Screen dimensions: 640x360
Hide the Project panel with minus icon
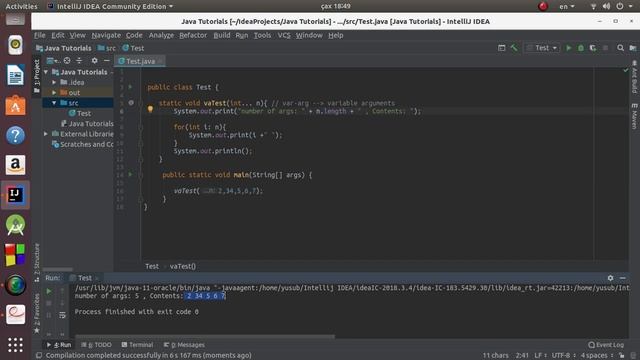(x=107, y=61)
